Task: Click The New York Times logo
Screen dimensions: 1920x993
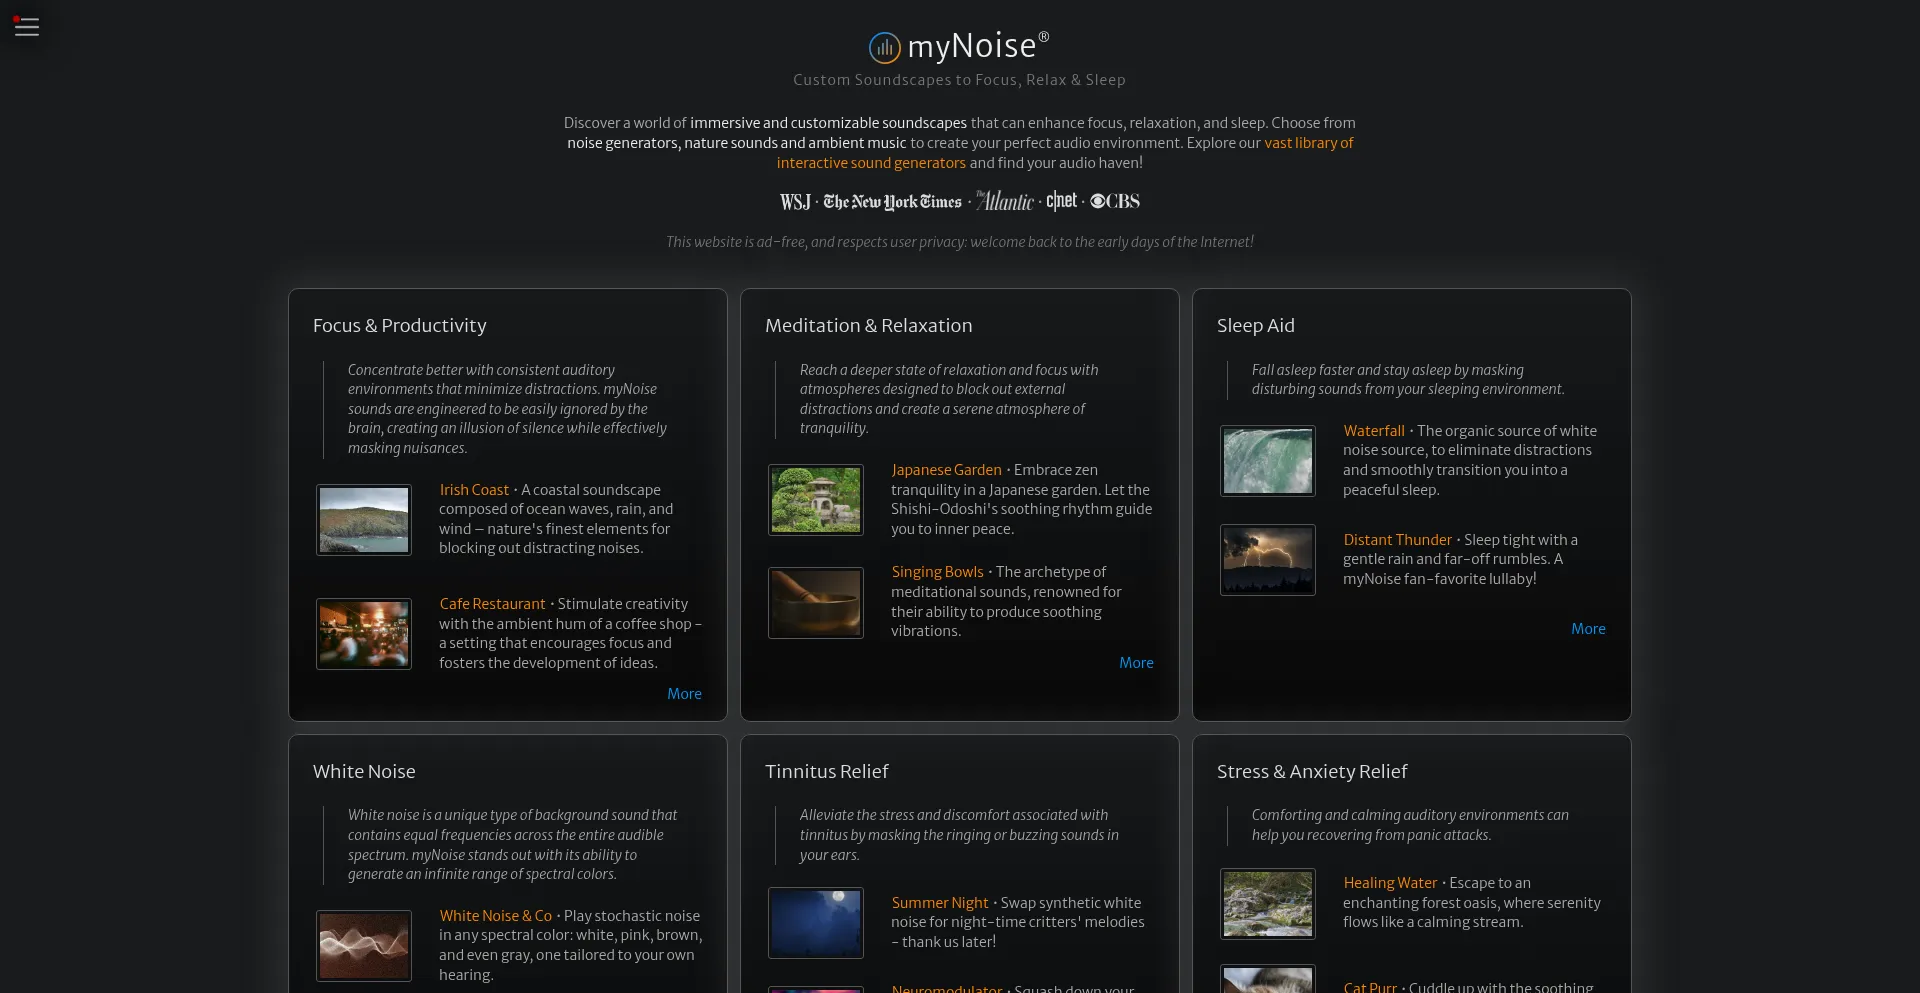Action: point(892,202)
